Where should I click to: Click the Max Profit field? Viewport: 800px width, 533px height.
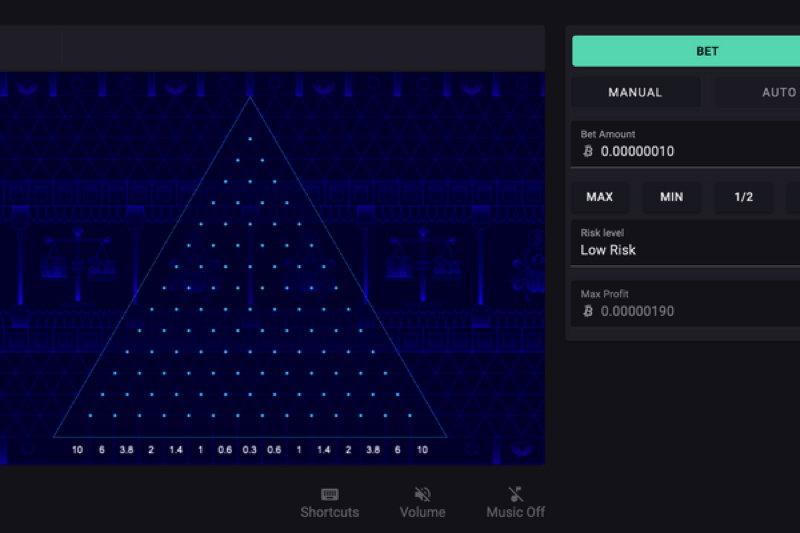point(685,303)
